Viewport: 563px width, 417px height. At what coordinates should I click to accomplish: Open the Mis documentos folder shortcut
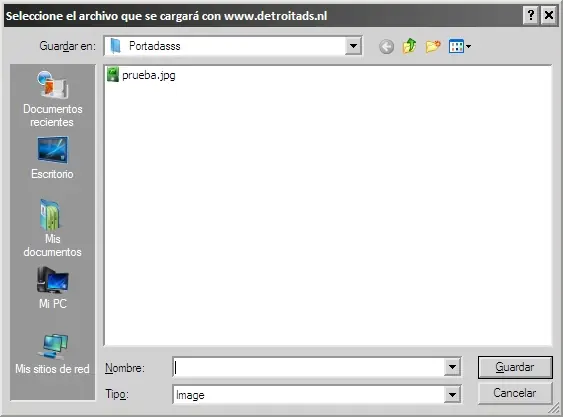click(52, 228)
